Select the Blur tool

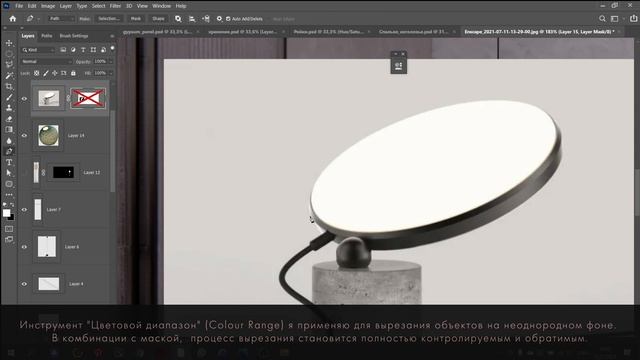9,141
